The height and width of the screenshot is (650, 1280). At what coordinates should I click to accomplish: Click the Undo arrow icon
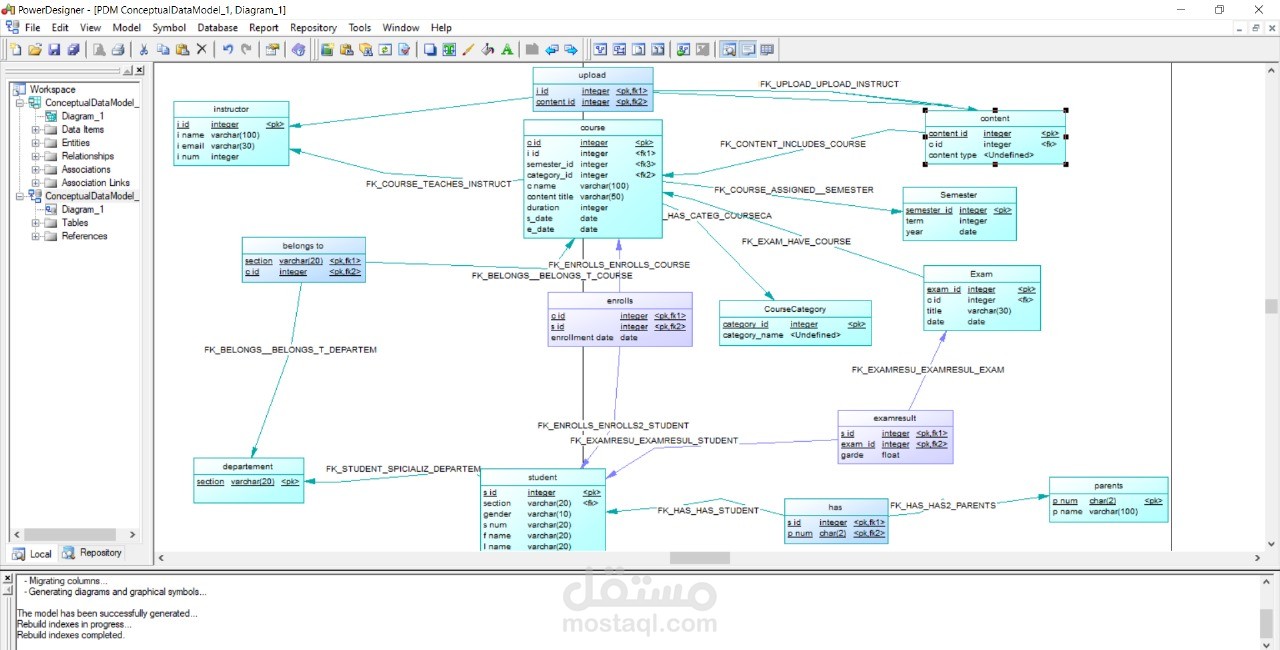[x=228, y=49]
